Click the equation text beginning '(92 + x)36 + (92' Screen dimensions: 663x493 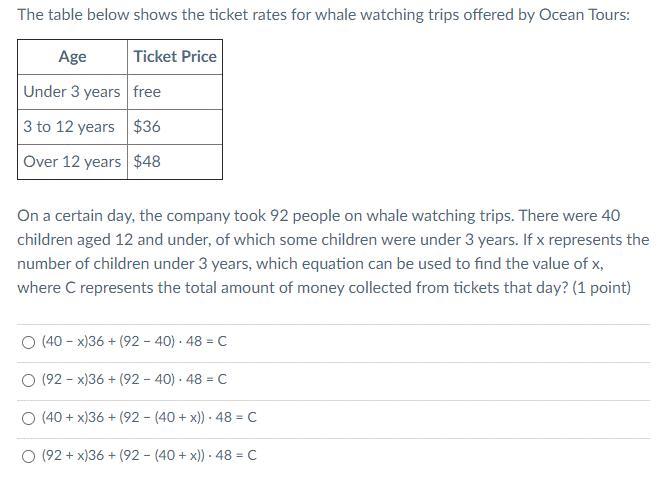pos(149,456)
